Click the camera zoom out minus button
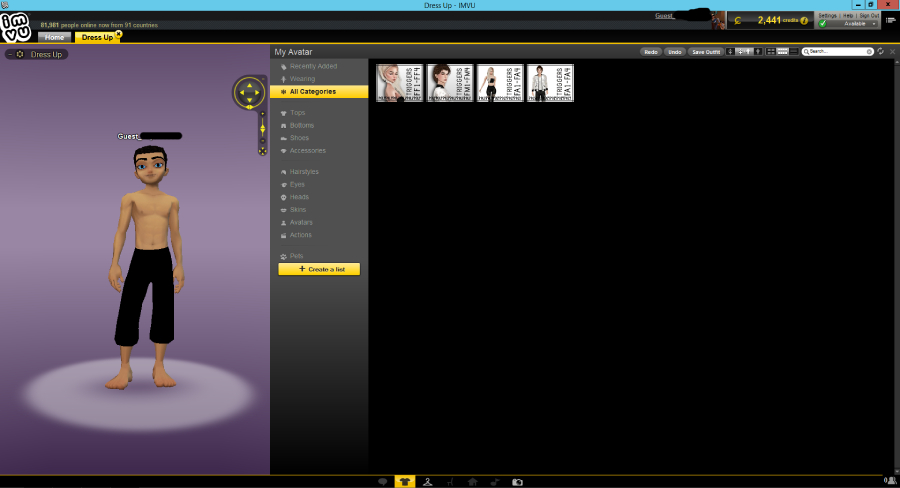The width and height of the screenshot is (900, 488). [262, 141]
